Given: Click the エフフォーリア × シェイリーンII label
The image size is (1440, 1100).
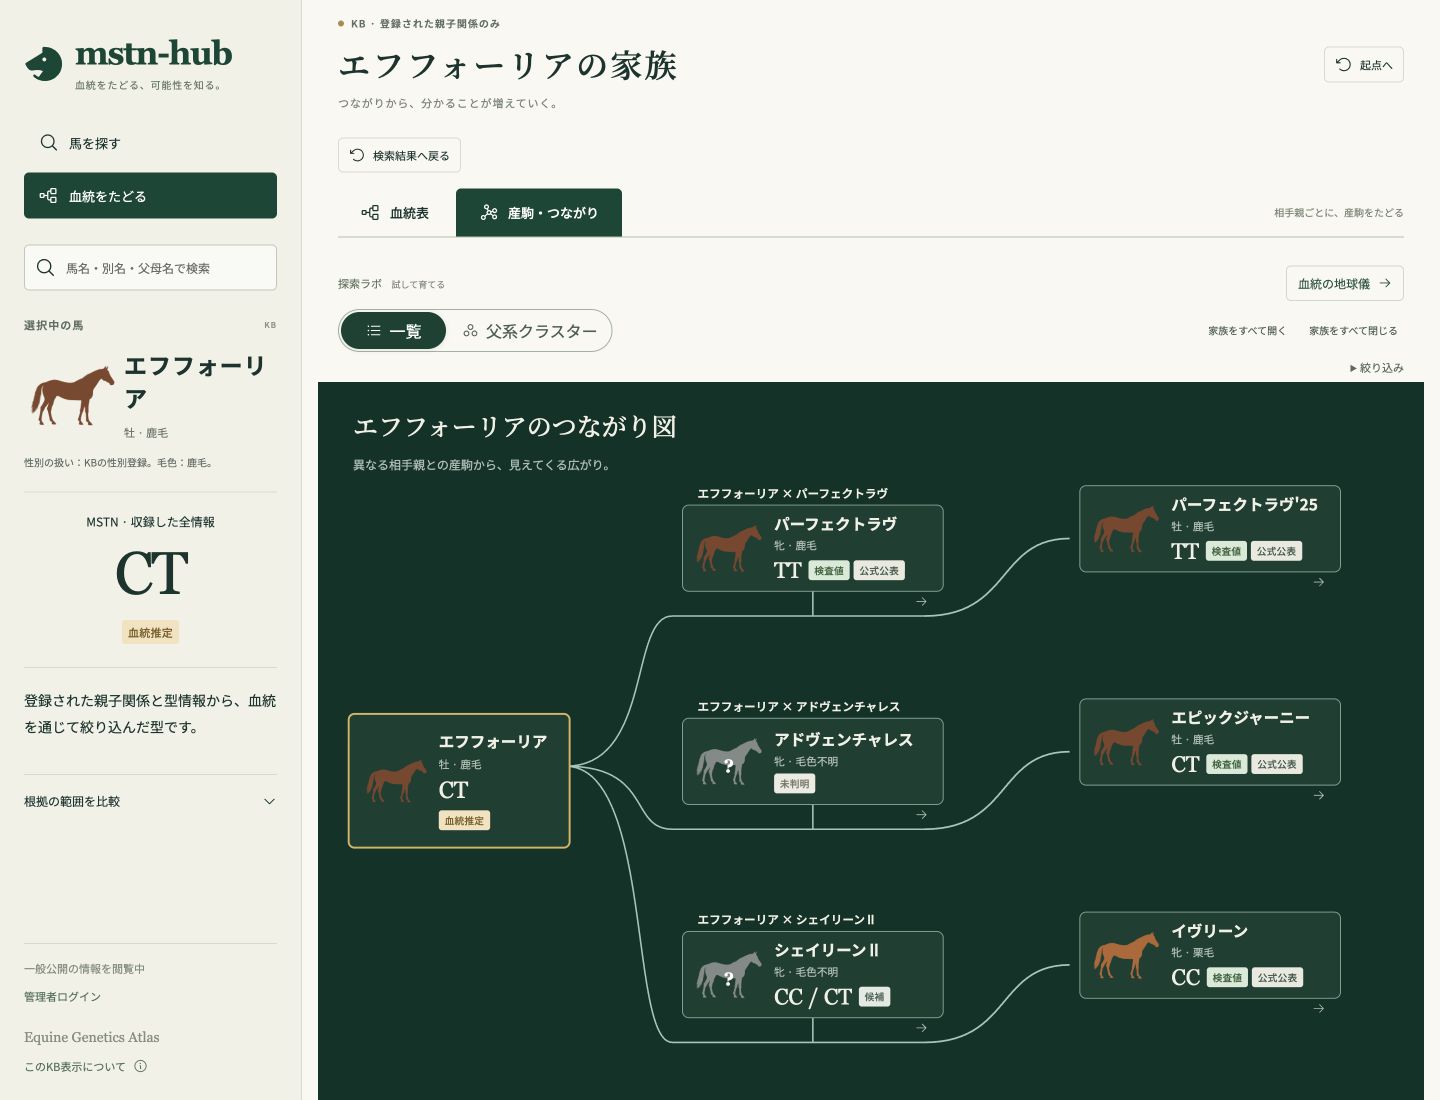Looking at the screenshot, I should (x=785, y=920).
